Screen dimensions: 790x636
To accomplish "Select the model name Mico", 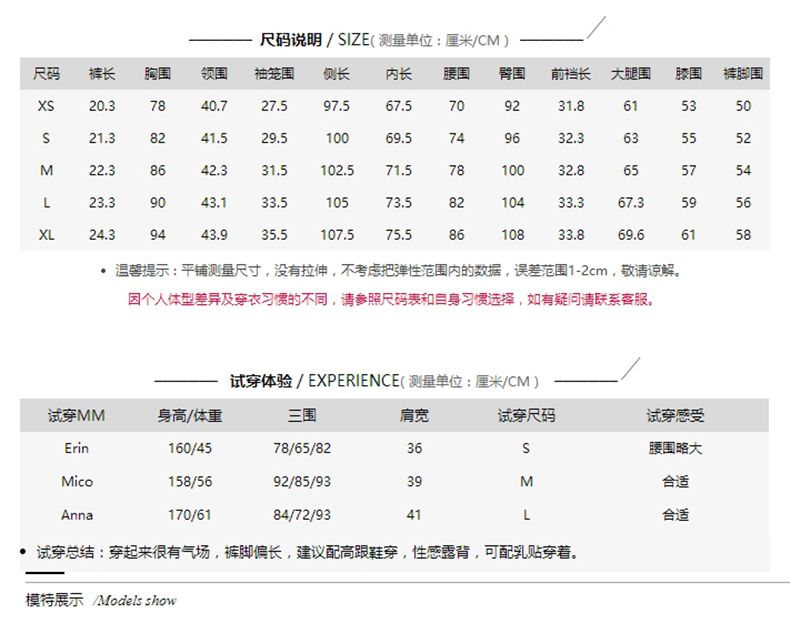I will [x=76, y=481].
